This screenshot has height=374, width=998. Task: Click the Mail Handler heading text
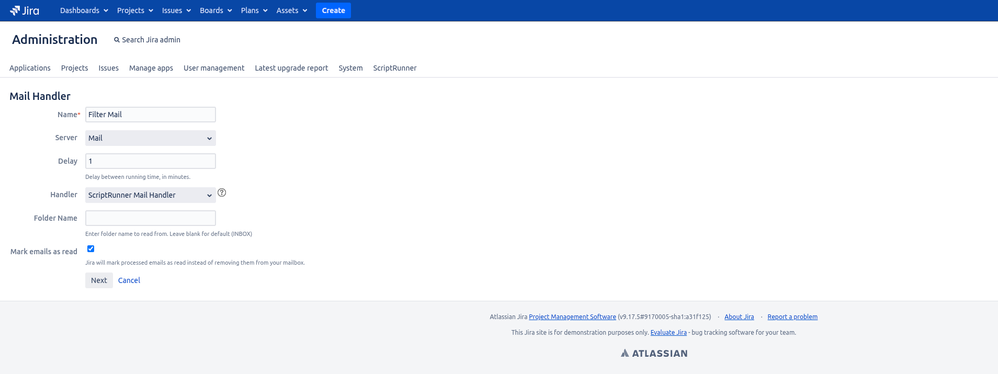[40, 96]
